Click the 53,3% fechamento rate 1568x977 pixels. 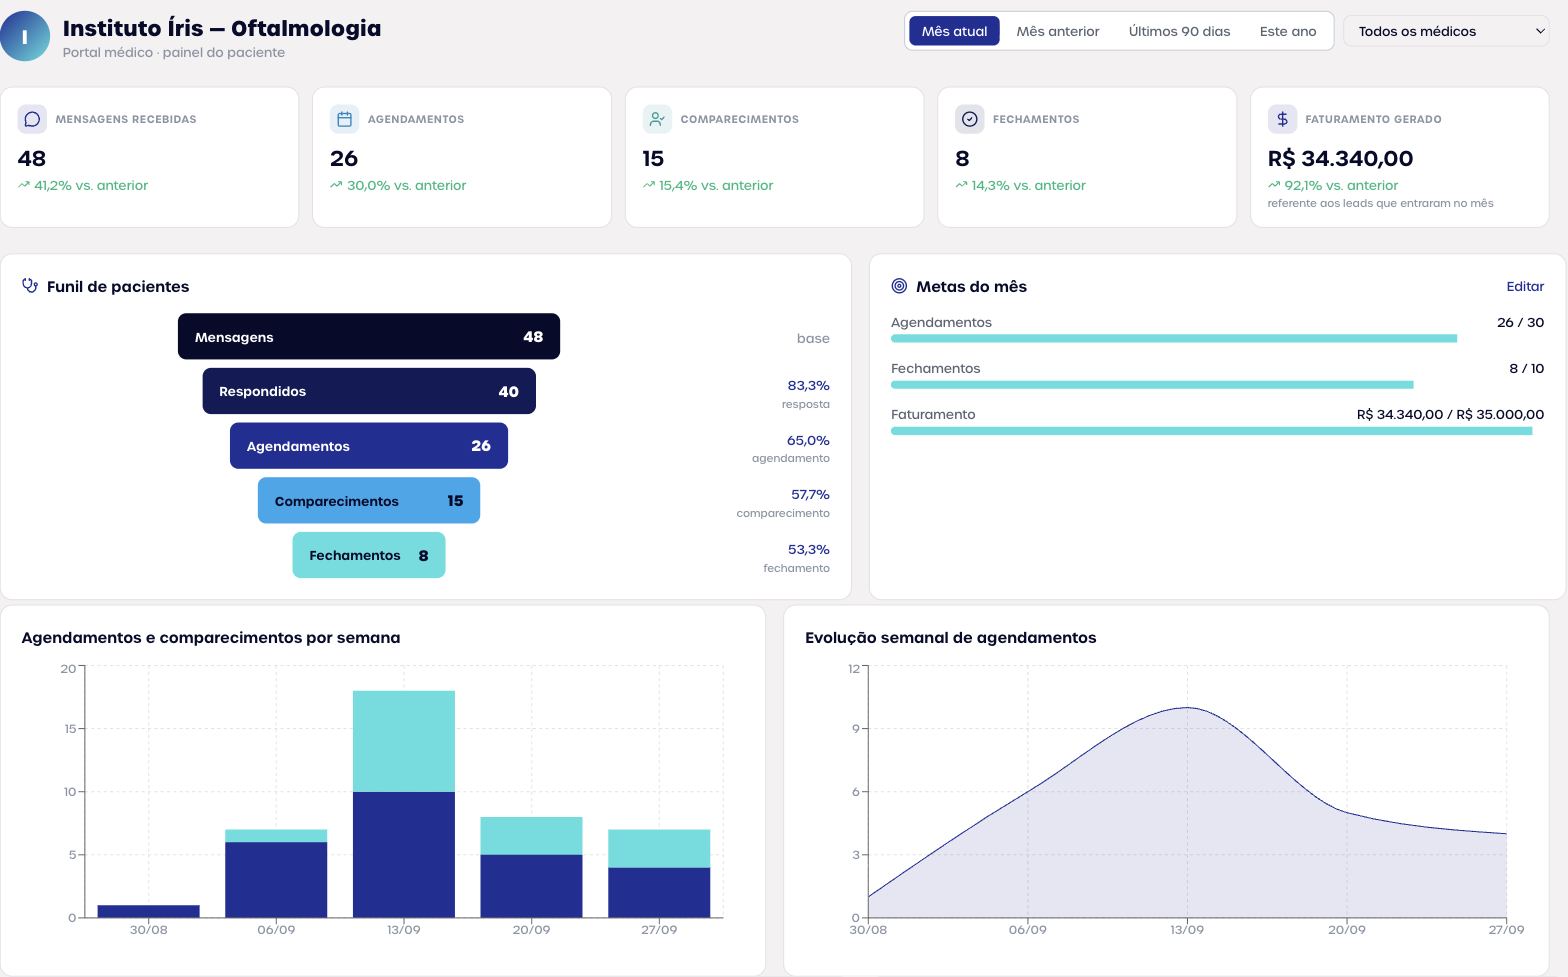(x=808, y=549)
